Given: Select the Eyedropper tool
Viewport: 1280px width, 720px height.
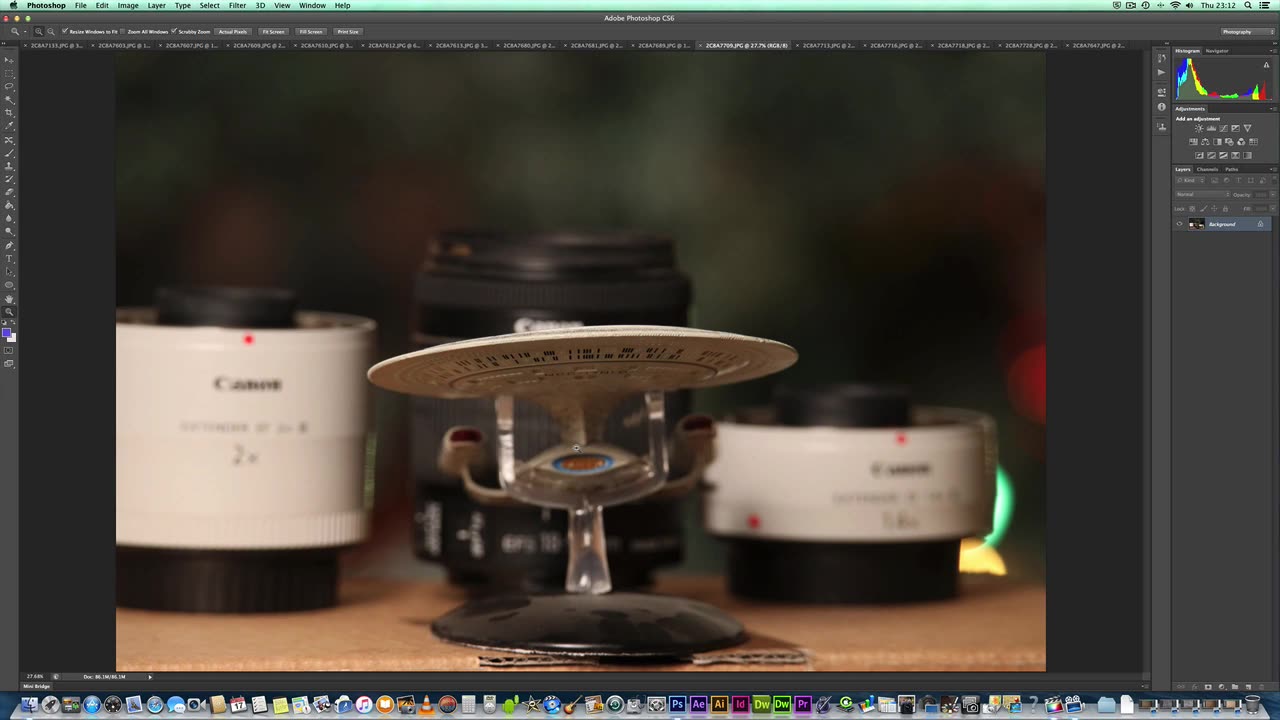Looking at the screenshot, I should pos(10,127).
